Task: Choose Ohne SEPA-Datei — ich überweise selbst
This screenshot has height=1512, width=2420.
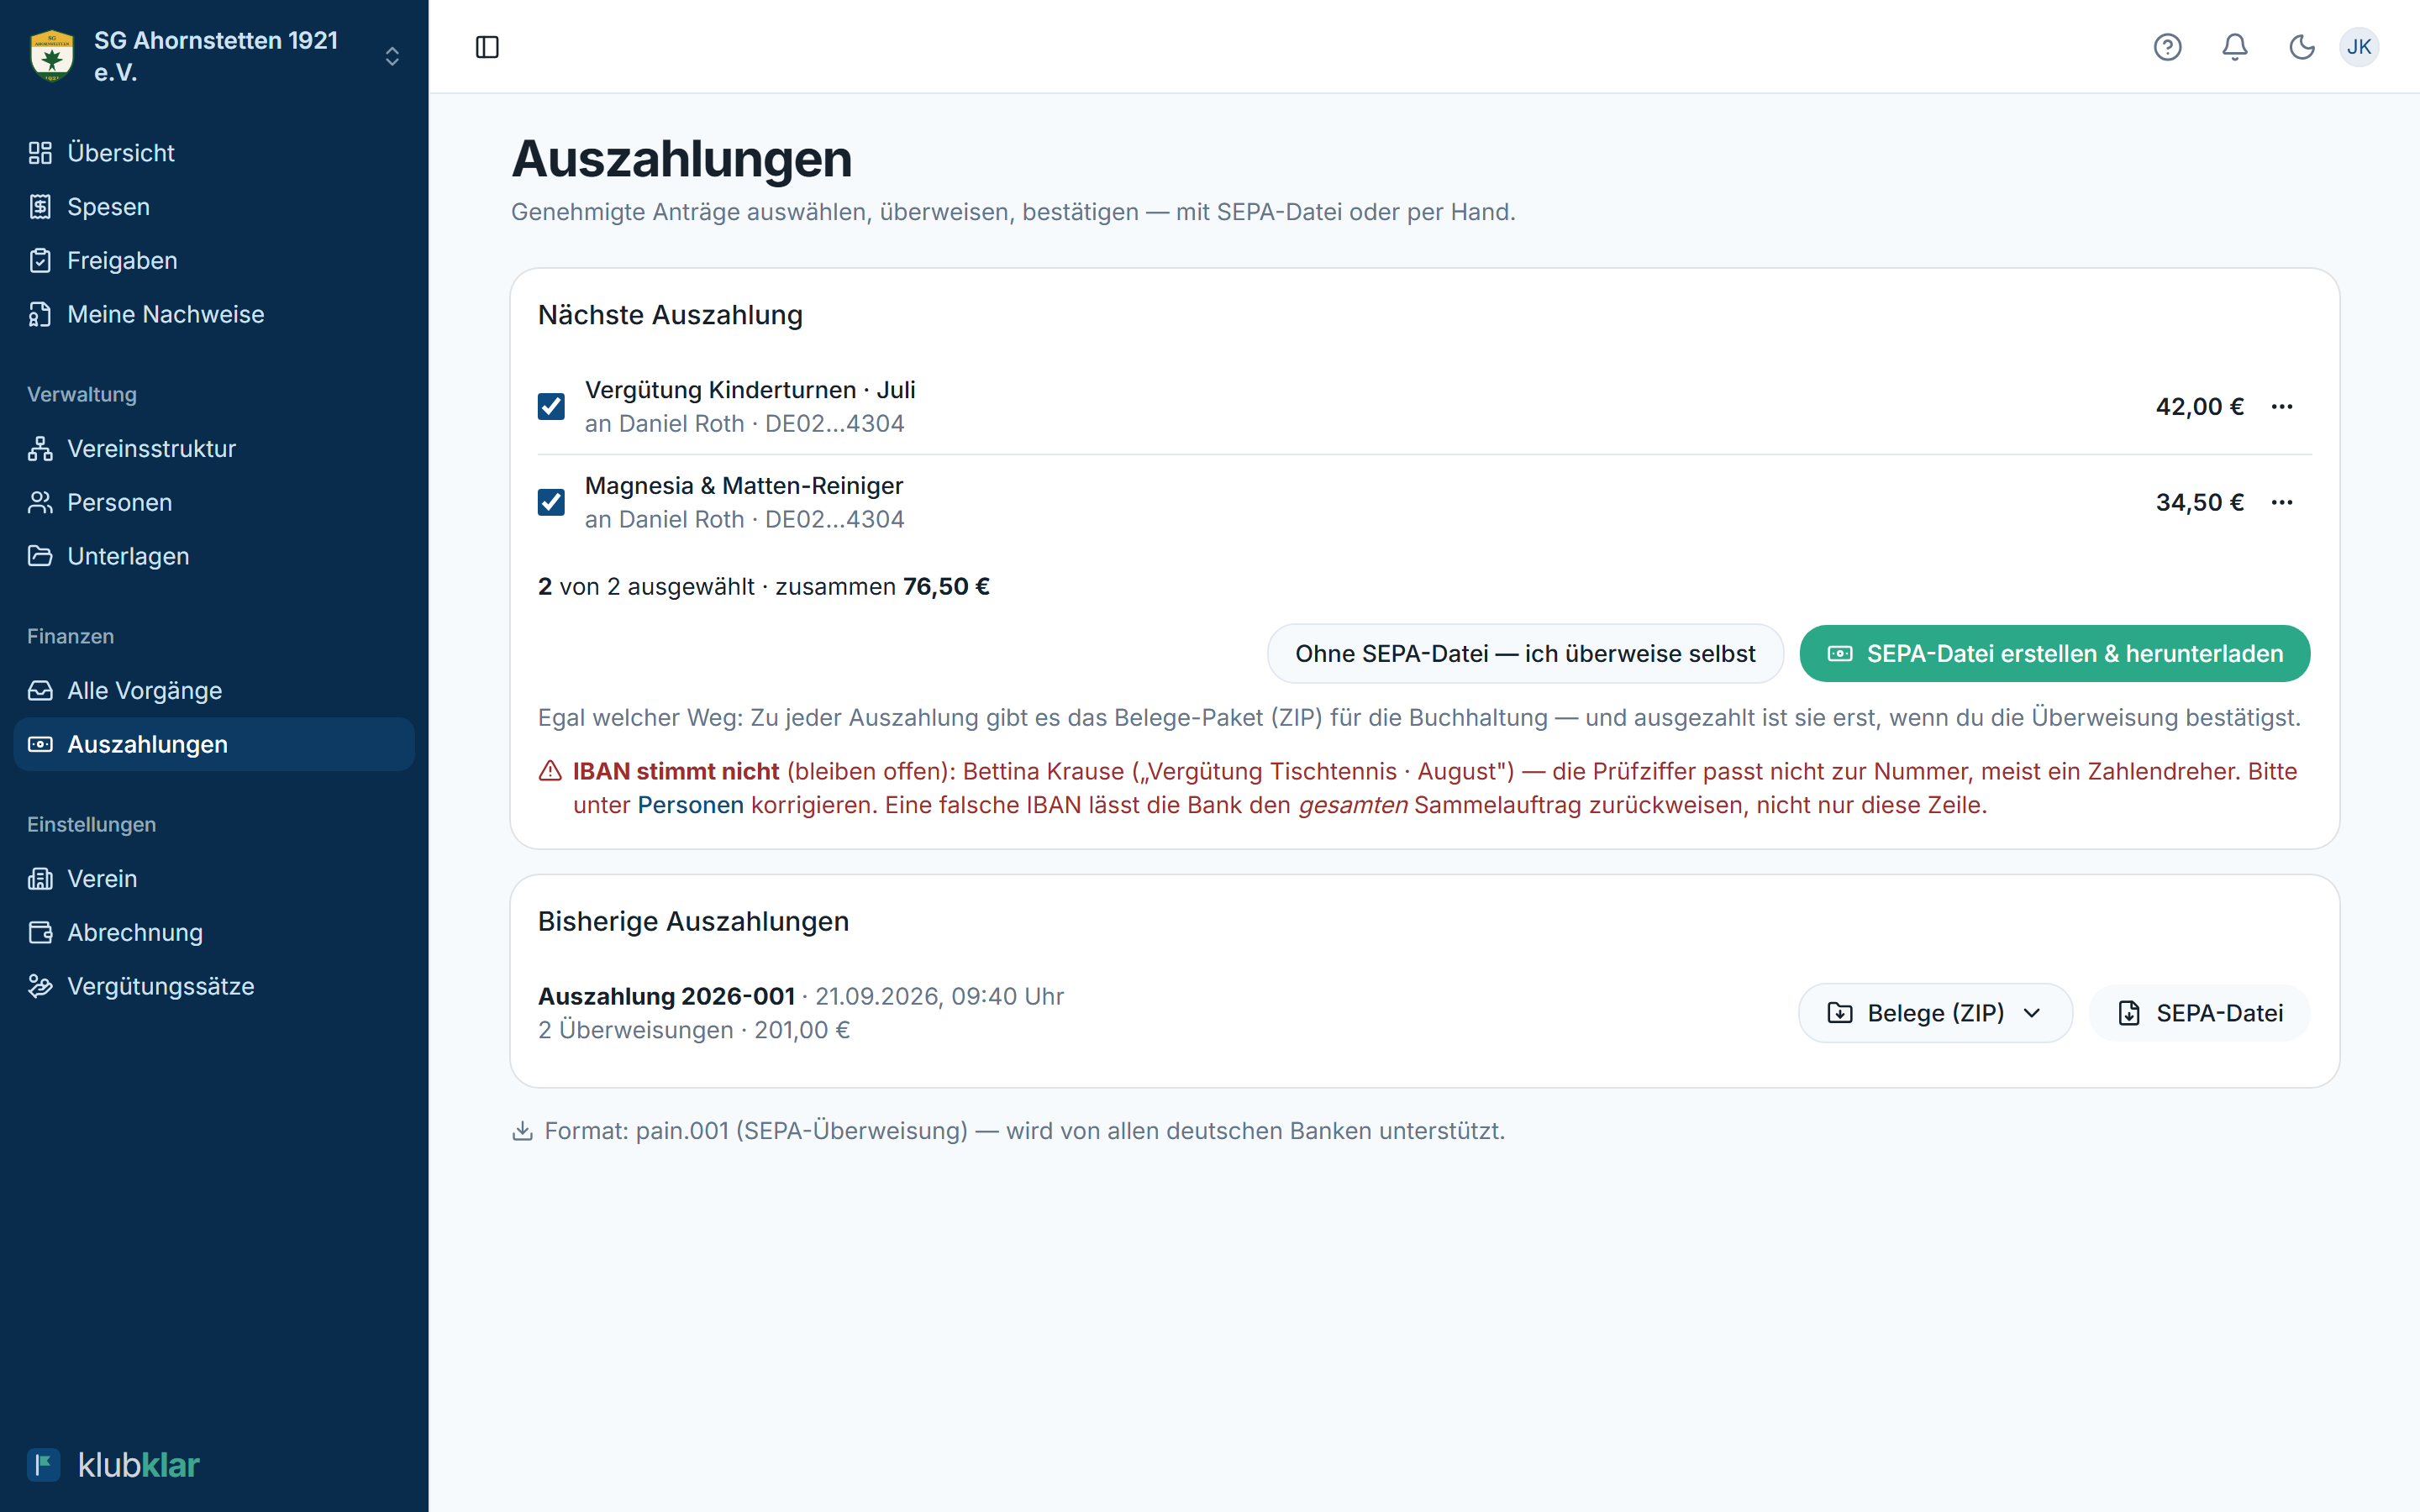Action: click(1525, 654)
